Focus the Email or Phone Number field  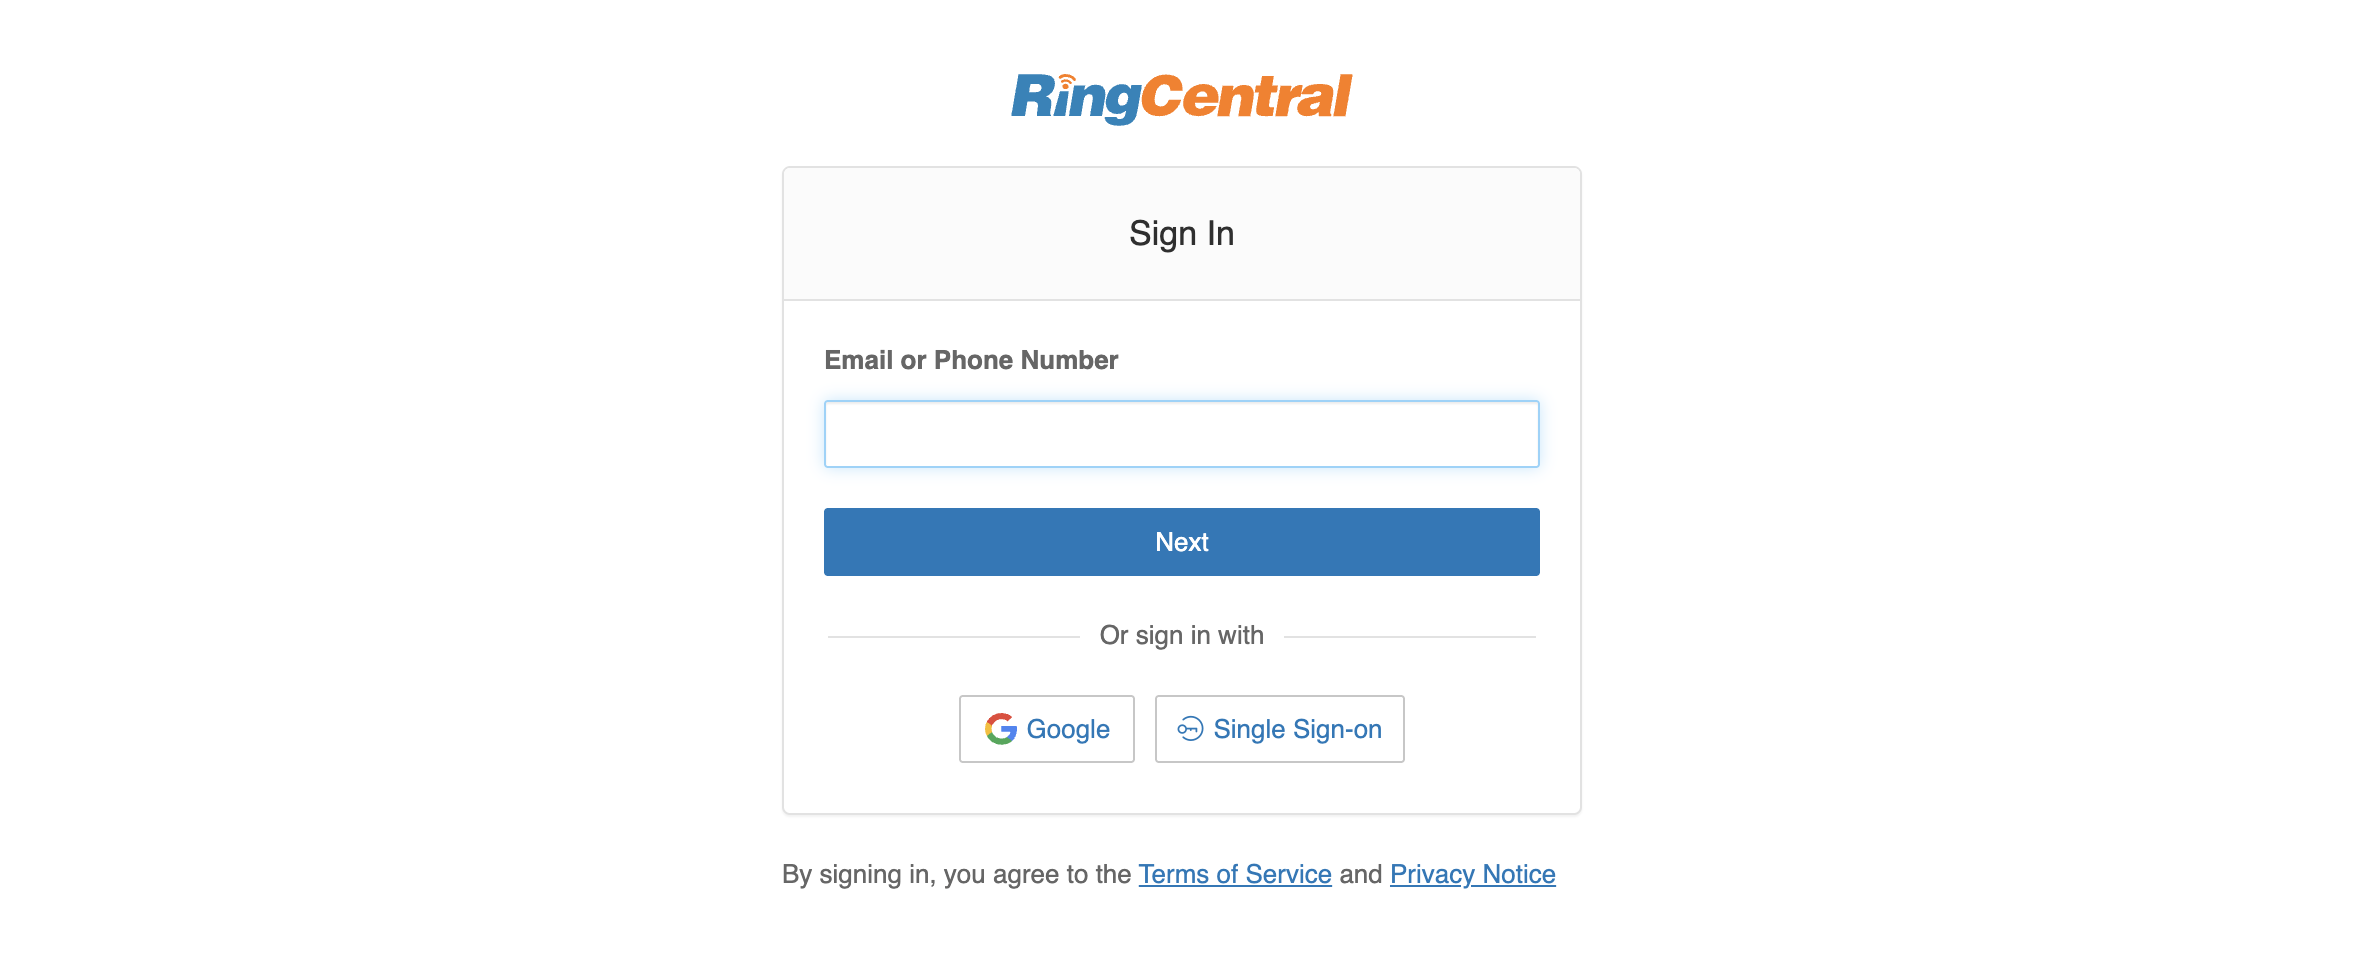(1181, 434)
